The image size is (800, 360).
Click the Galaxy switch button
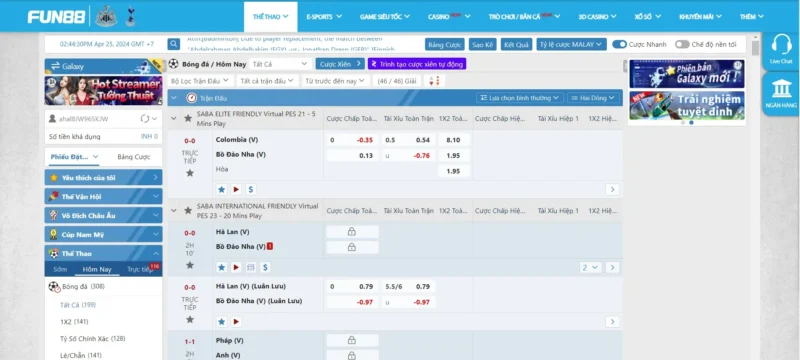coord(104,66)
